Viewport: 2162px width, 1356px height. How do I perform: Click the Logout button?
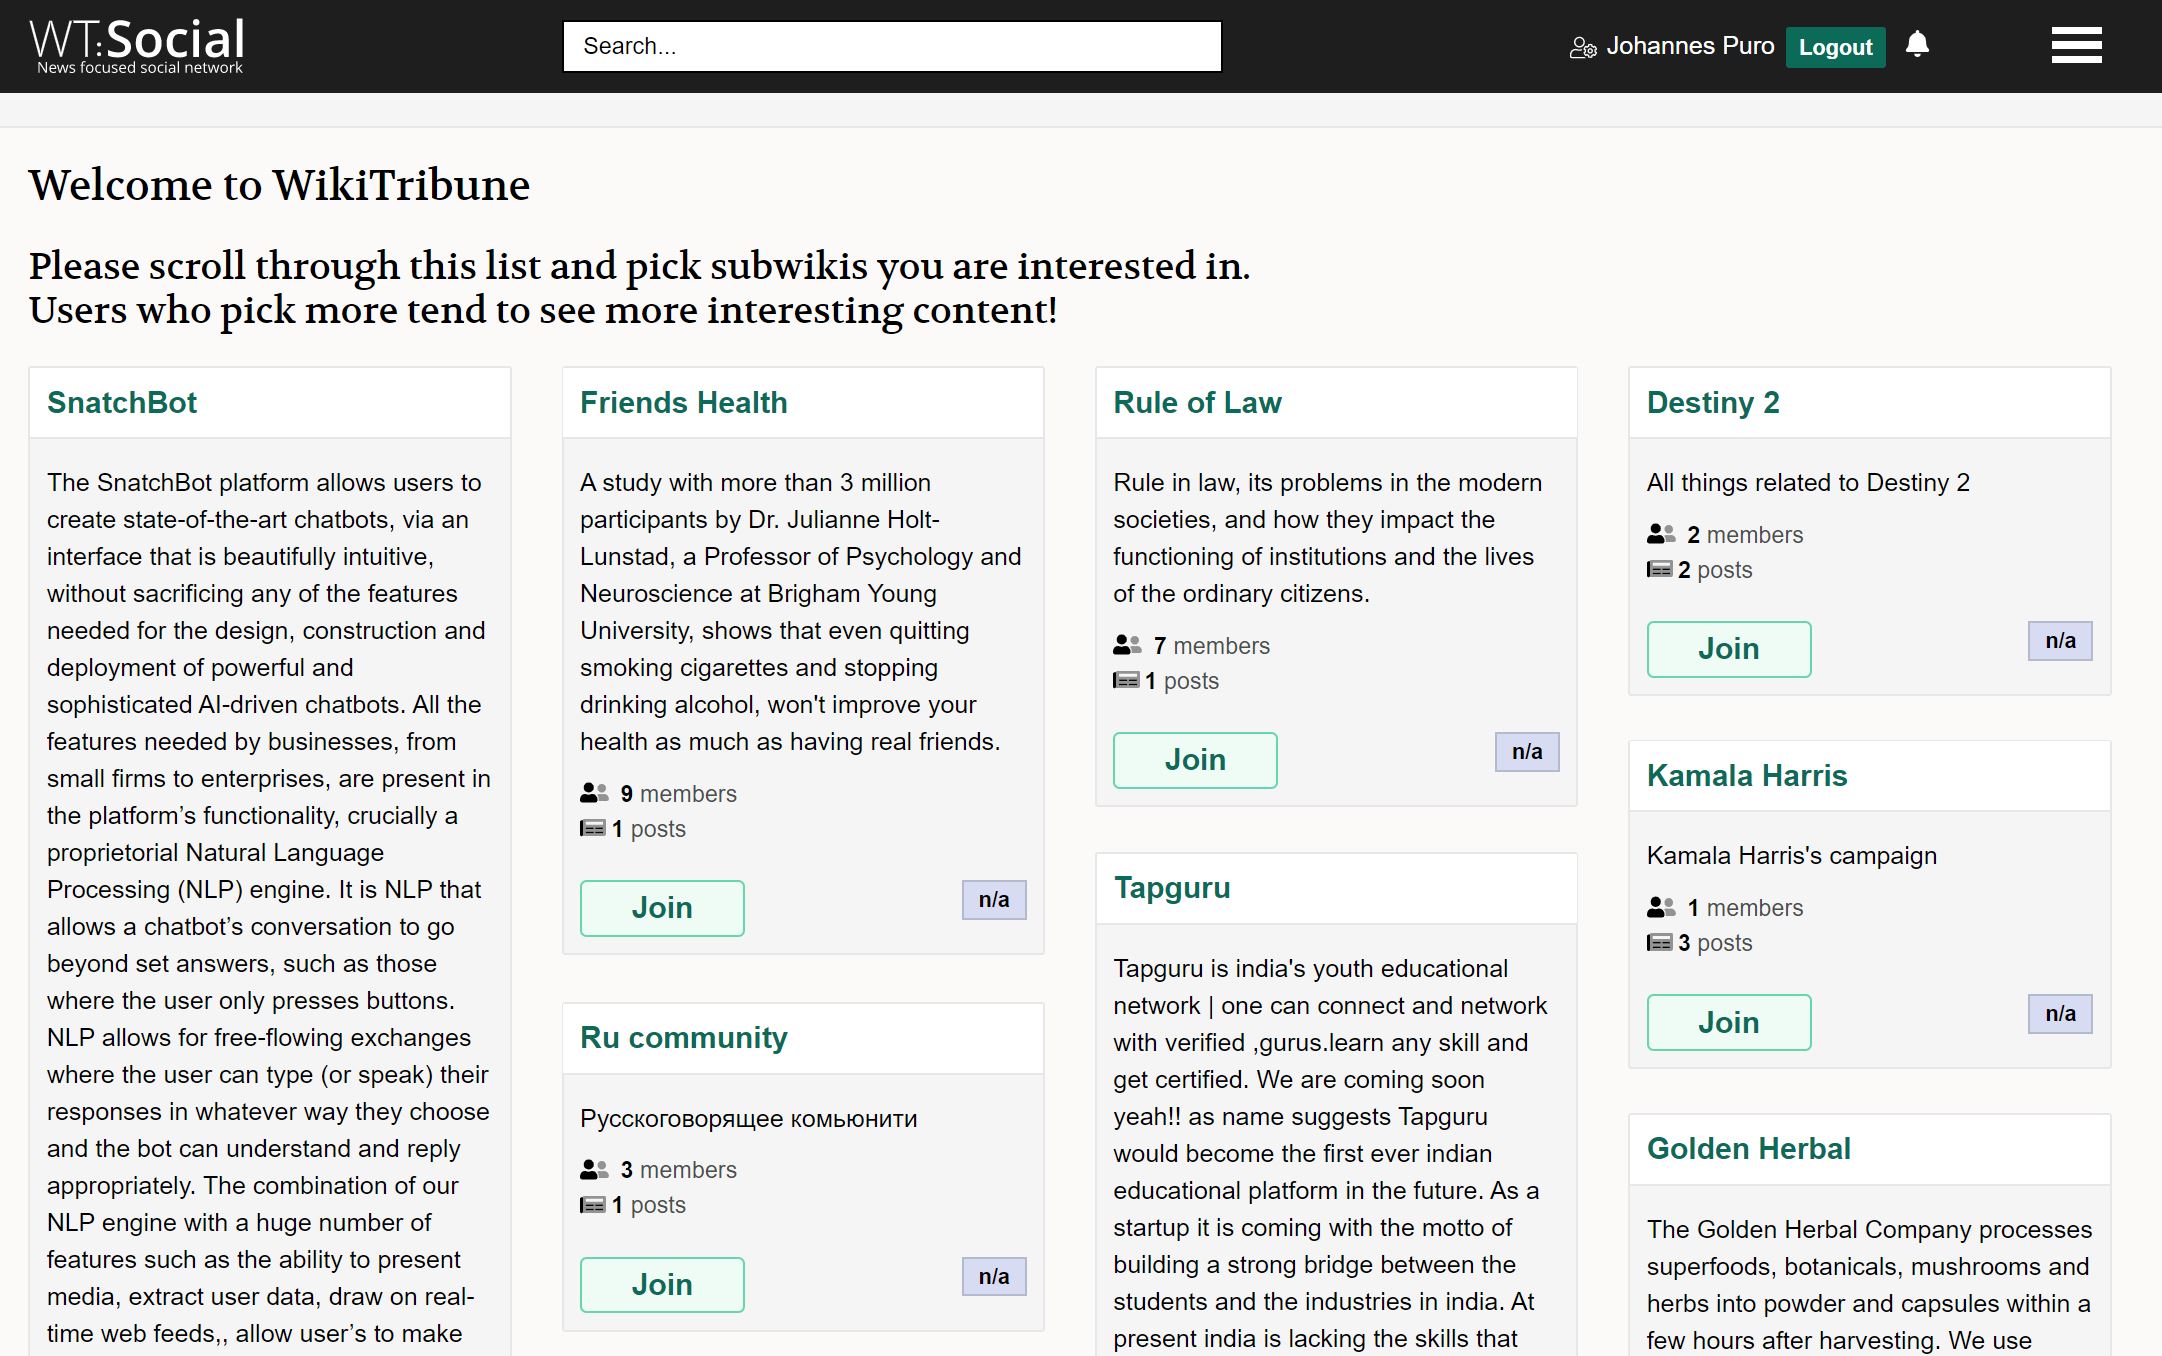click(x=1835, y=47)
